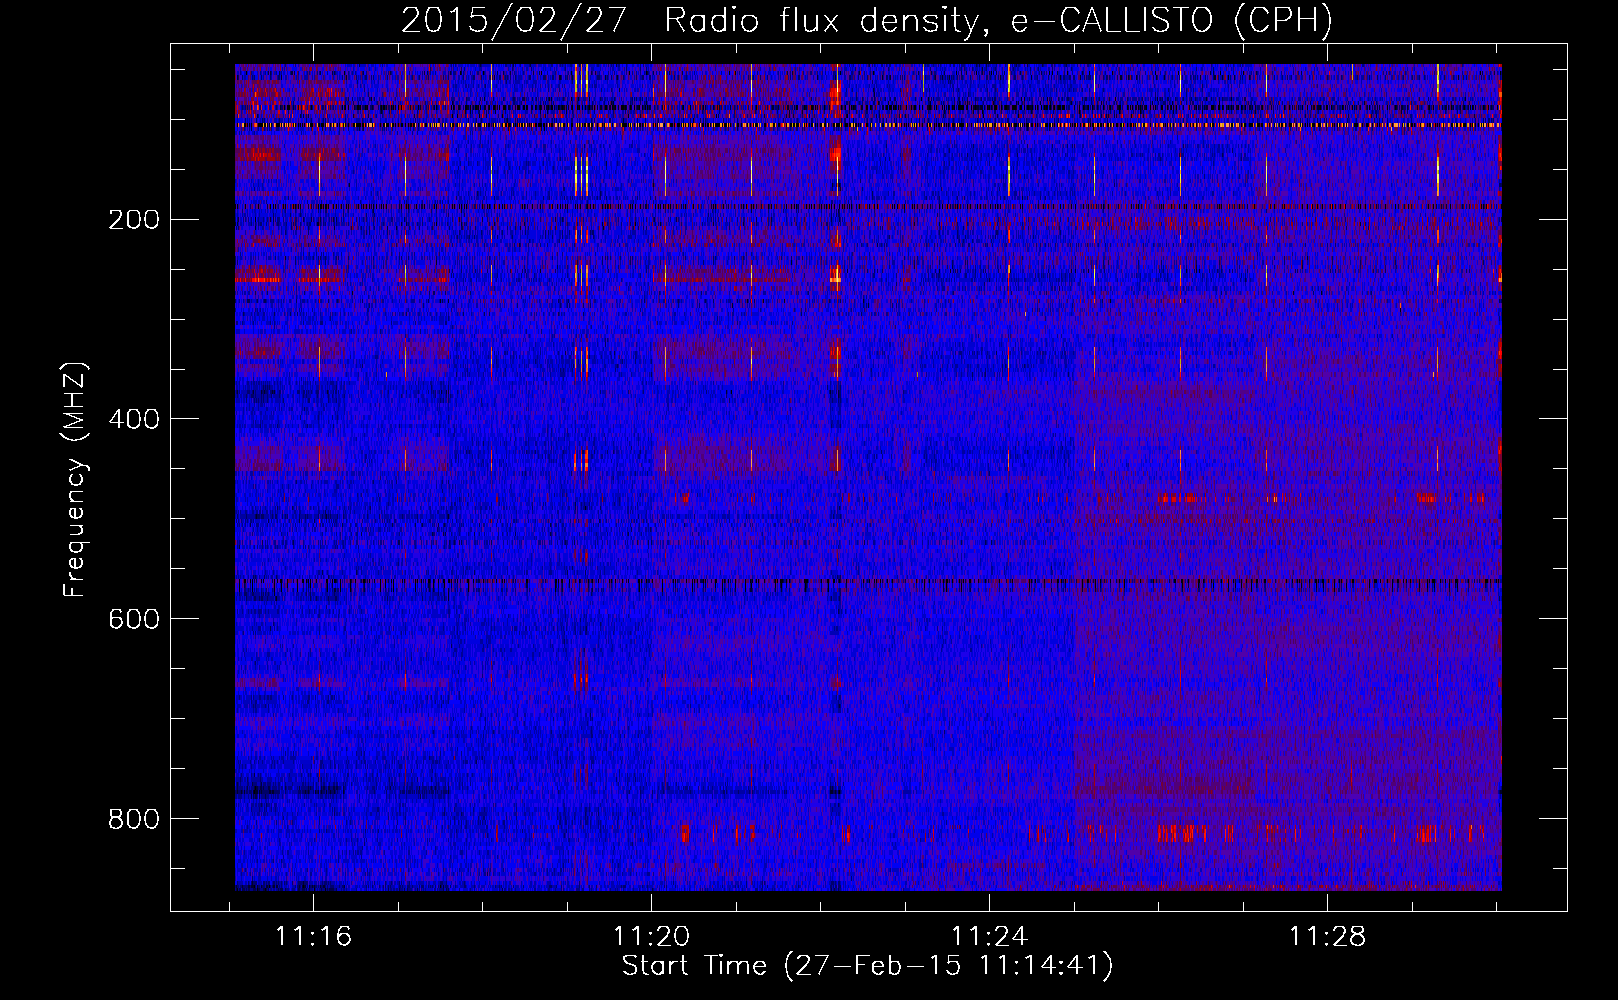The image size is (1618, 1000).
Task: Click the plot title '2015/02/27 Radio flux density, e-CALLISTO (CPH)'
Action: (x=867, y=20)
